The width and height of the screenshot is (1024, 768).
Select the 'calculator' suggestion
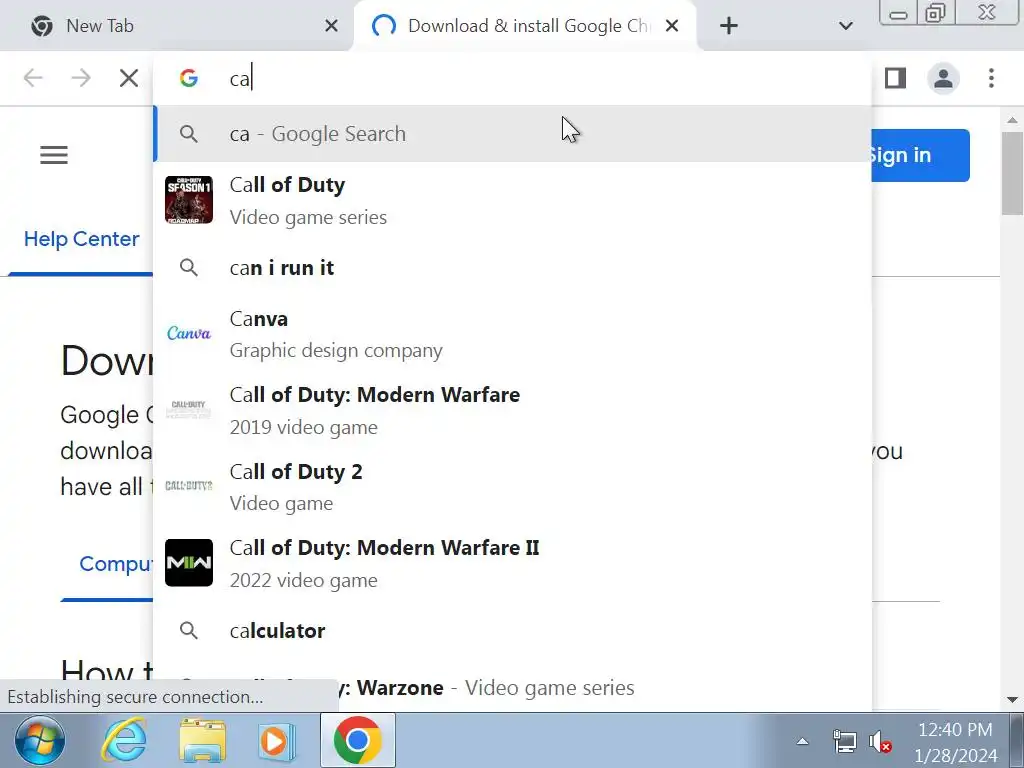(x=513, y=631)
